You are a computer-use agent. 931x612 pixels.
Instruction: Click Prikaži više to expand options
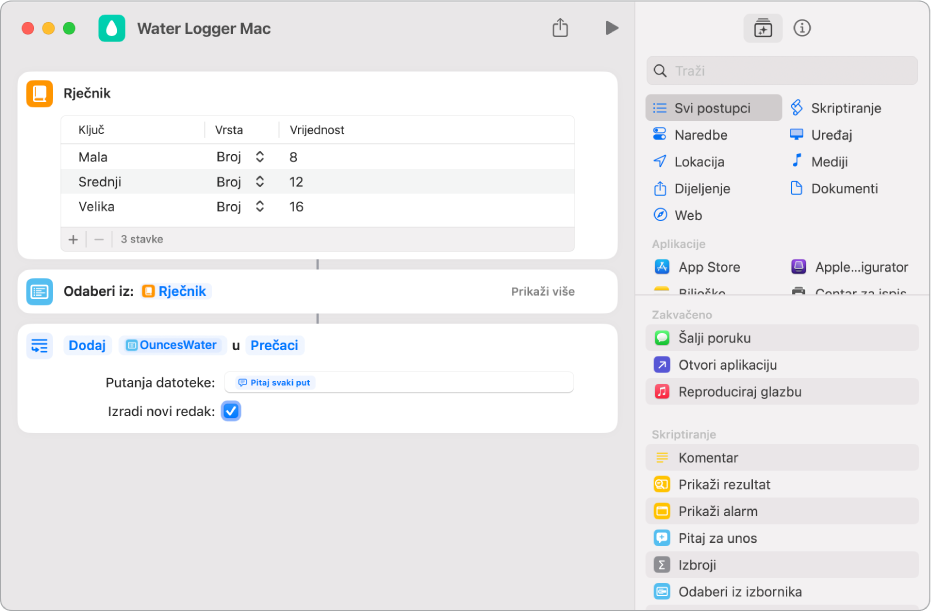coord(543,291)
